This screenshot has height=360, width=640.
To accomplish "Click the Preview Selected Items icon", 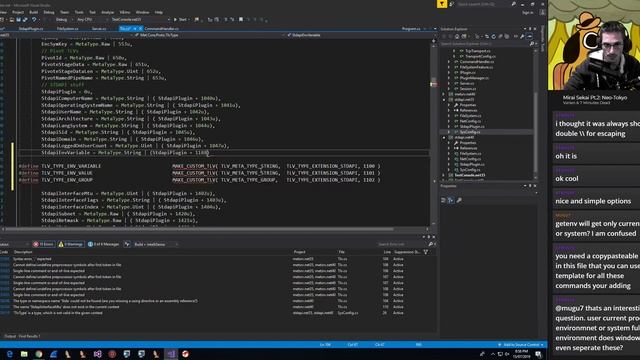I will pyautogui.click(x=529, y=36).
